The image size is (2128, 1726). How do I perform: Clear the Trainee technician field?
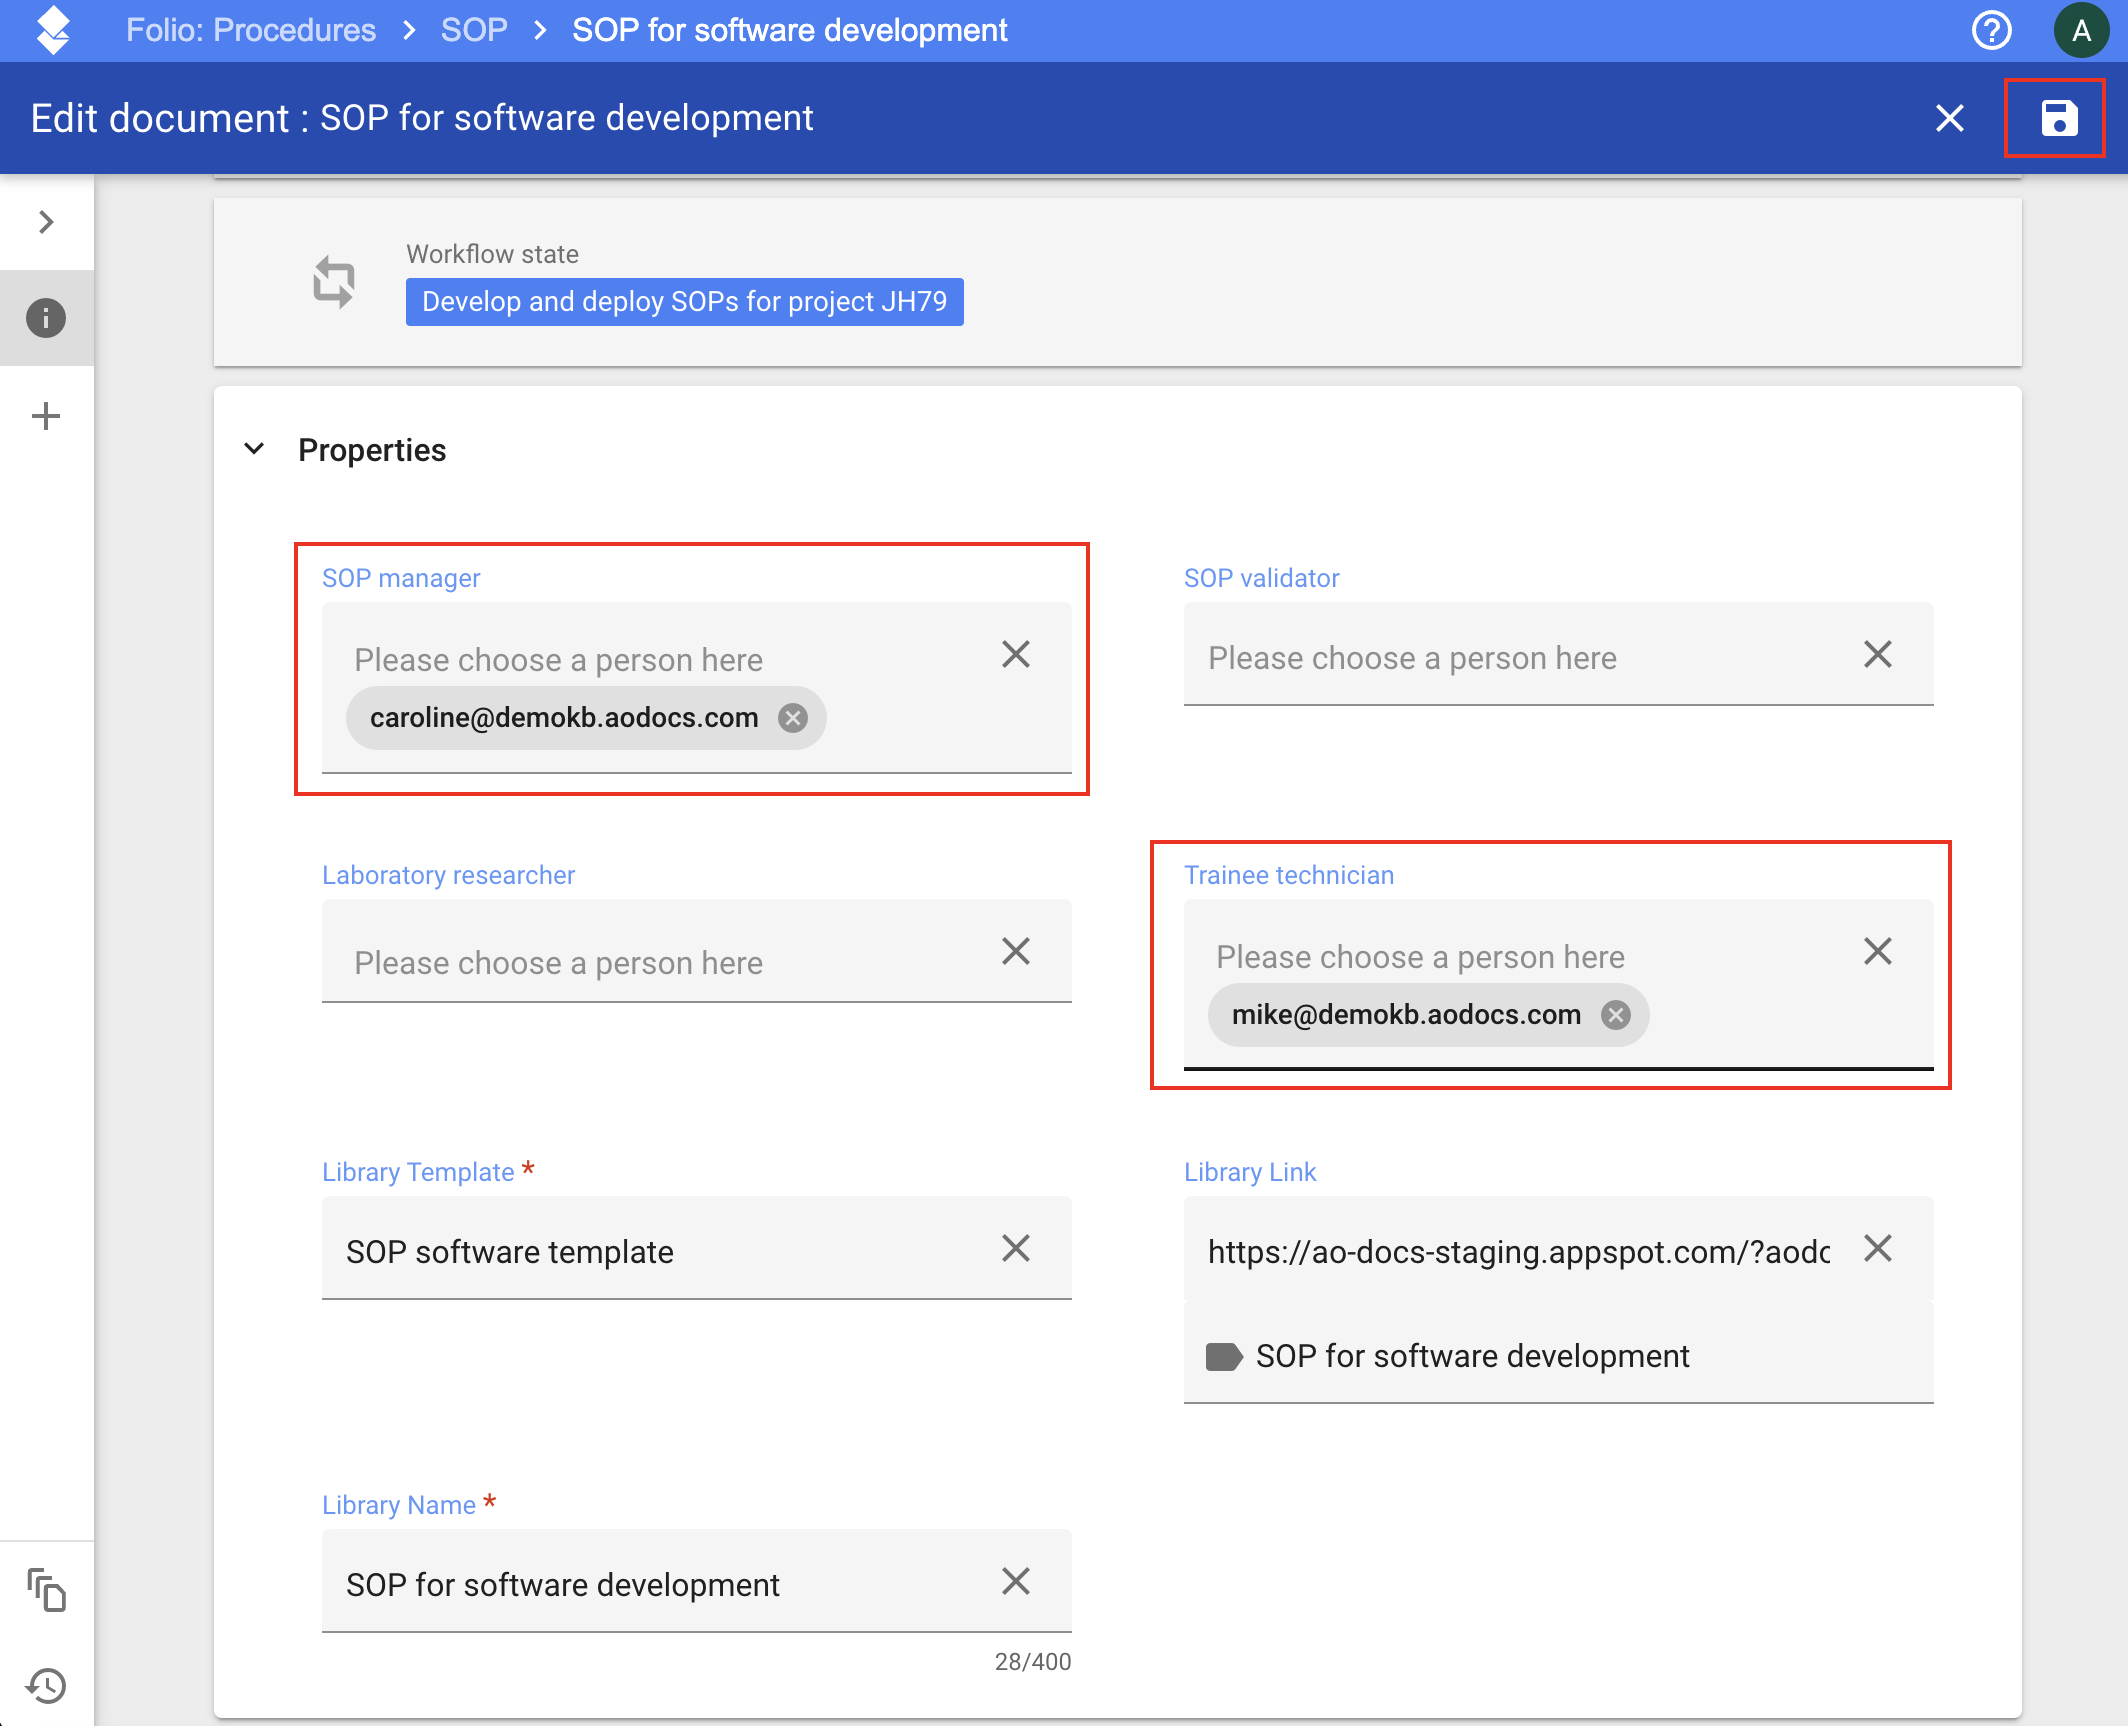[1878, 951]
